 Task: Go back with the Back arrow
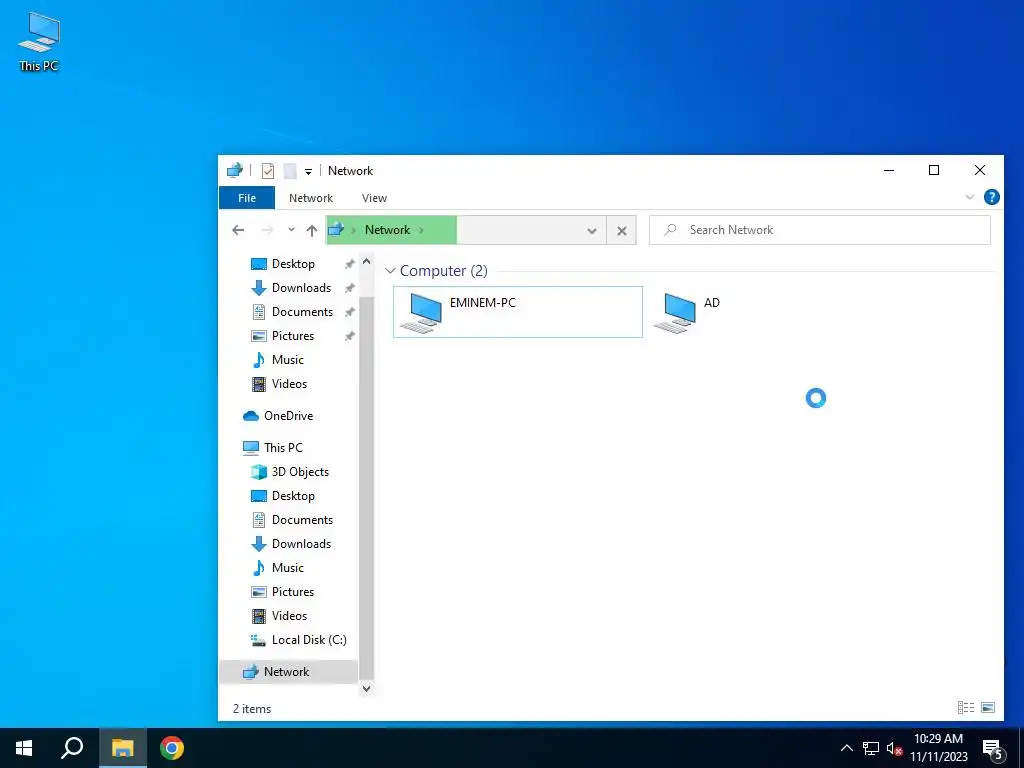point(238,230)
